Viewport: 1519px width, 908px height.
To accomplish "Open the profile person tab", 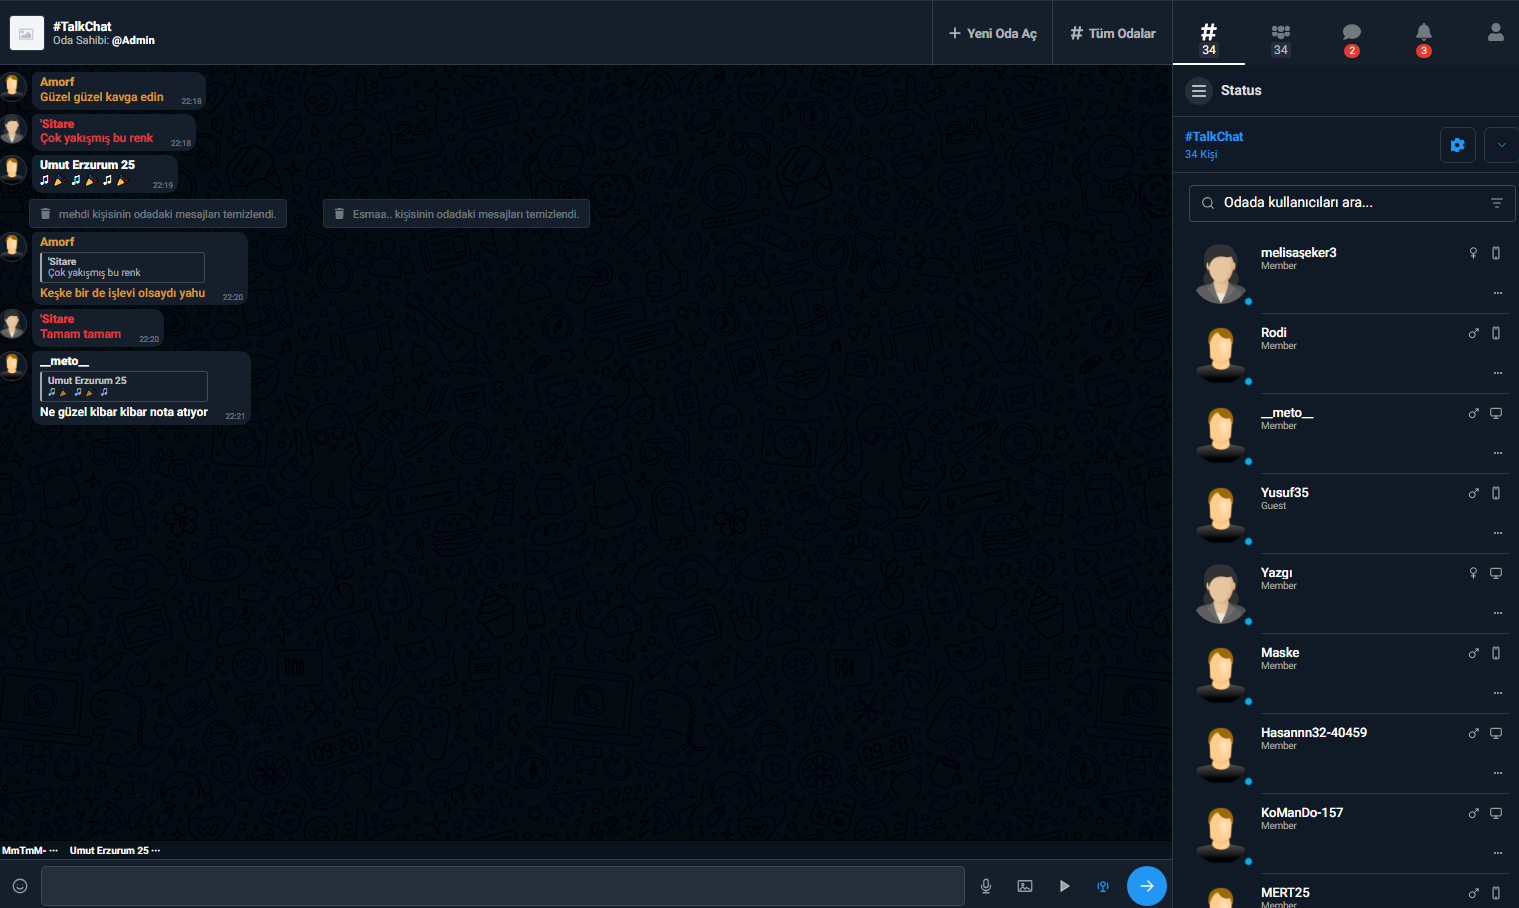I will [1495, 33].
